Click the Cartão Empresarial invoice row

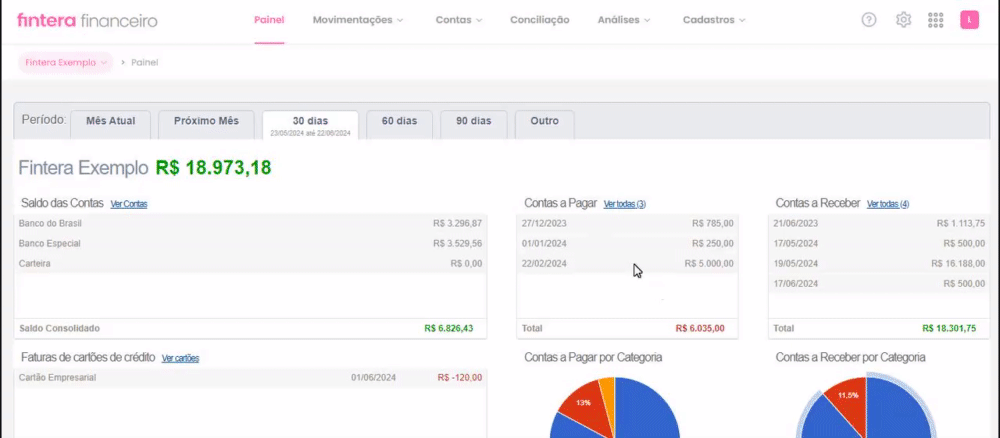[x=250, y=377]
